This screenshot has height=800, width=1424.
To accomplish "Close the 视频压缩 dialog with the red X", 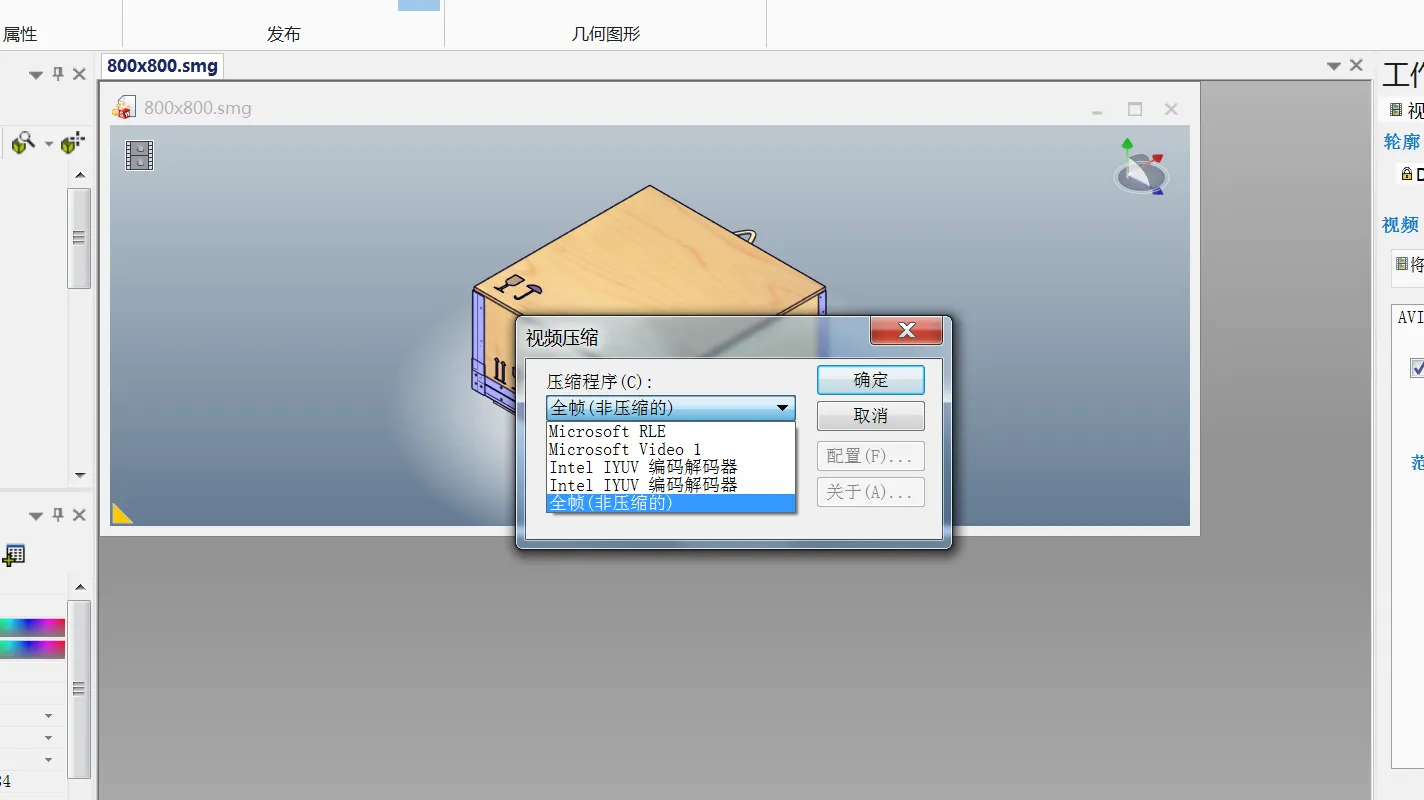I will pos(906,330).
